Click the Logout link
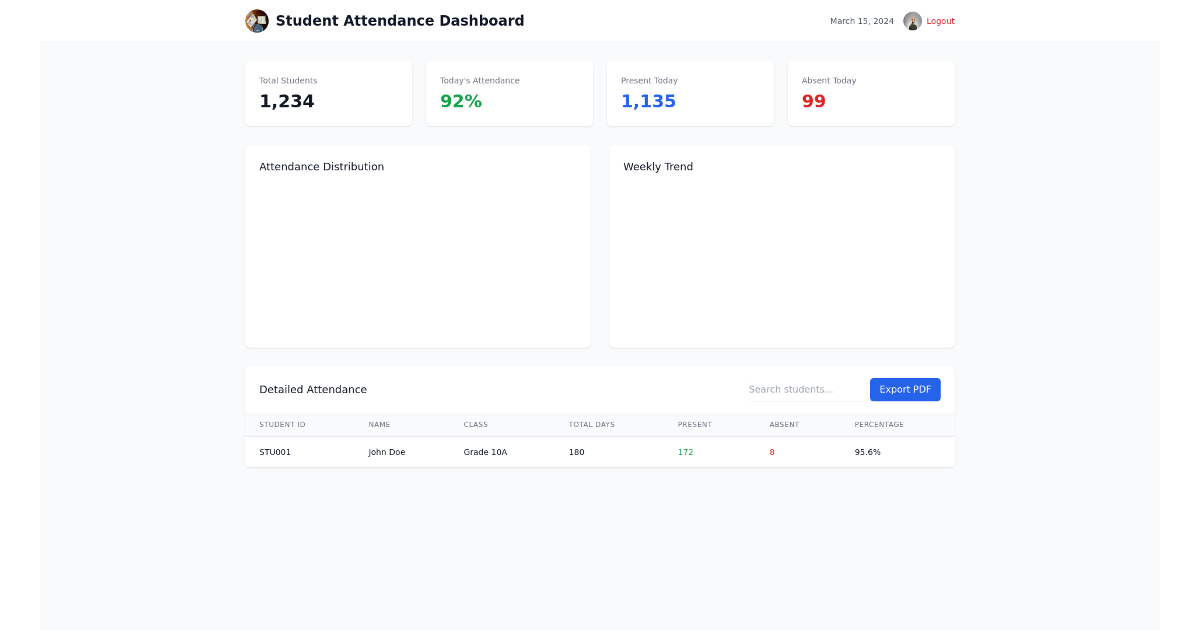This screenshot has height=630, width=1200. pos(940,20)
